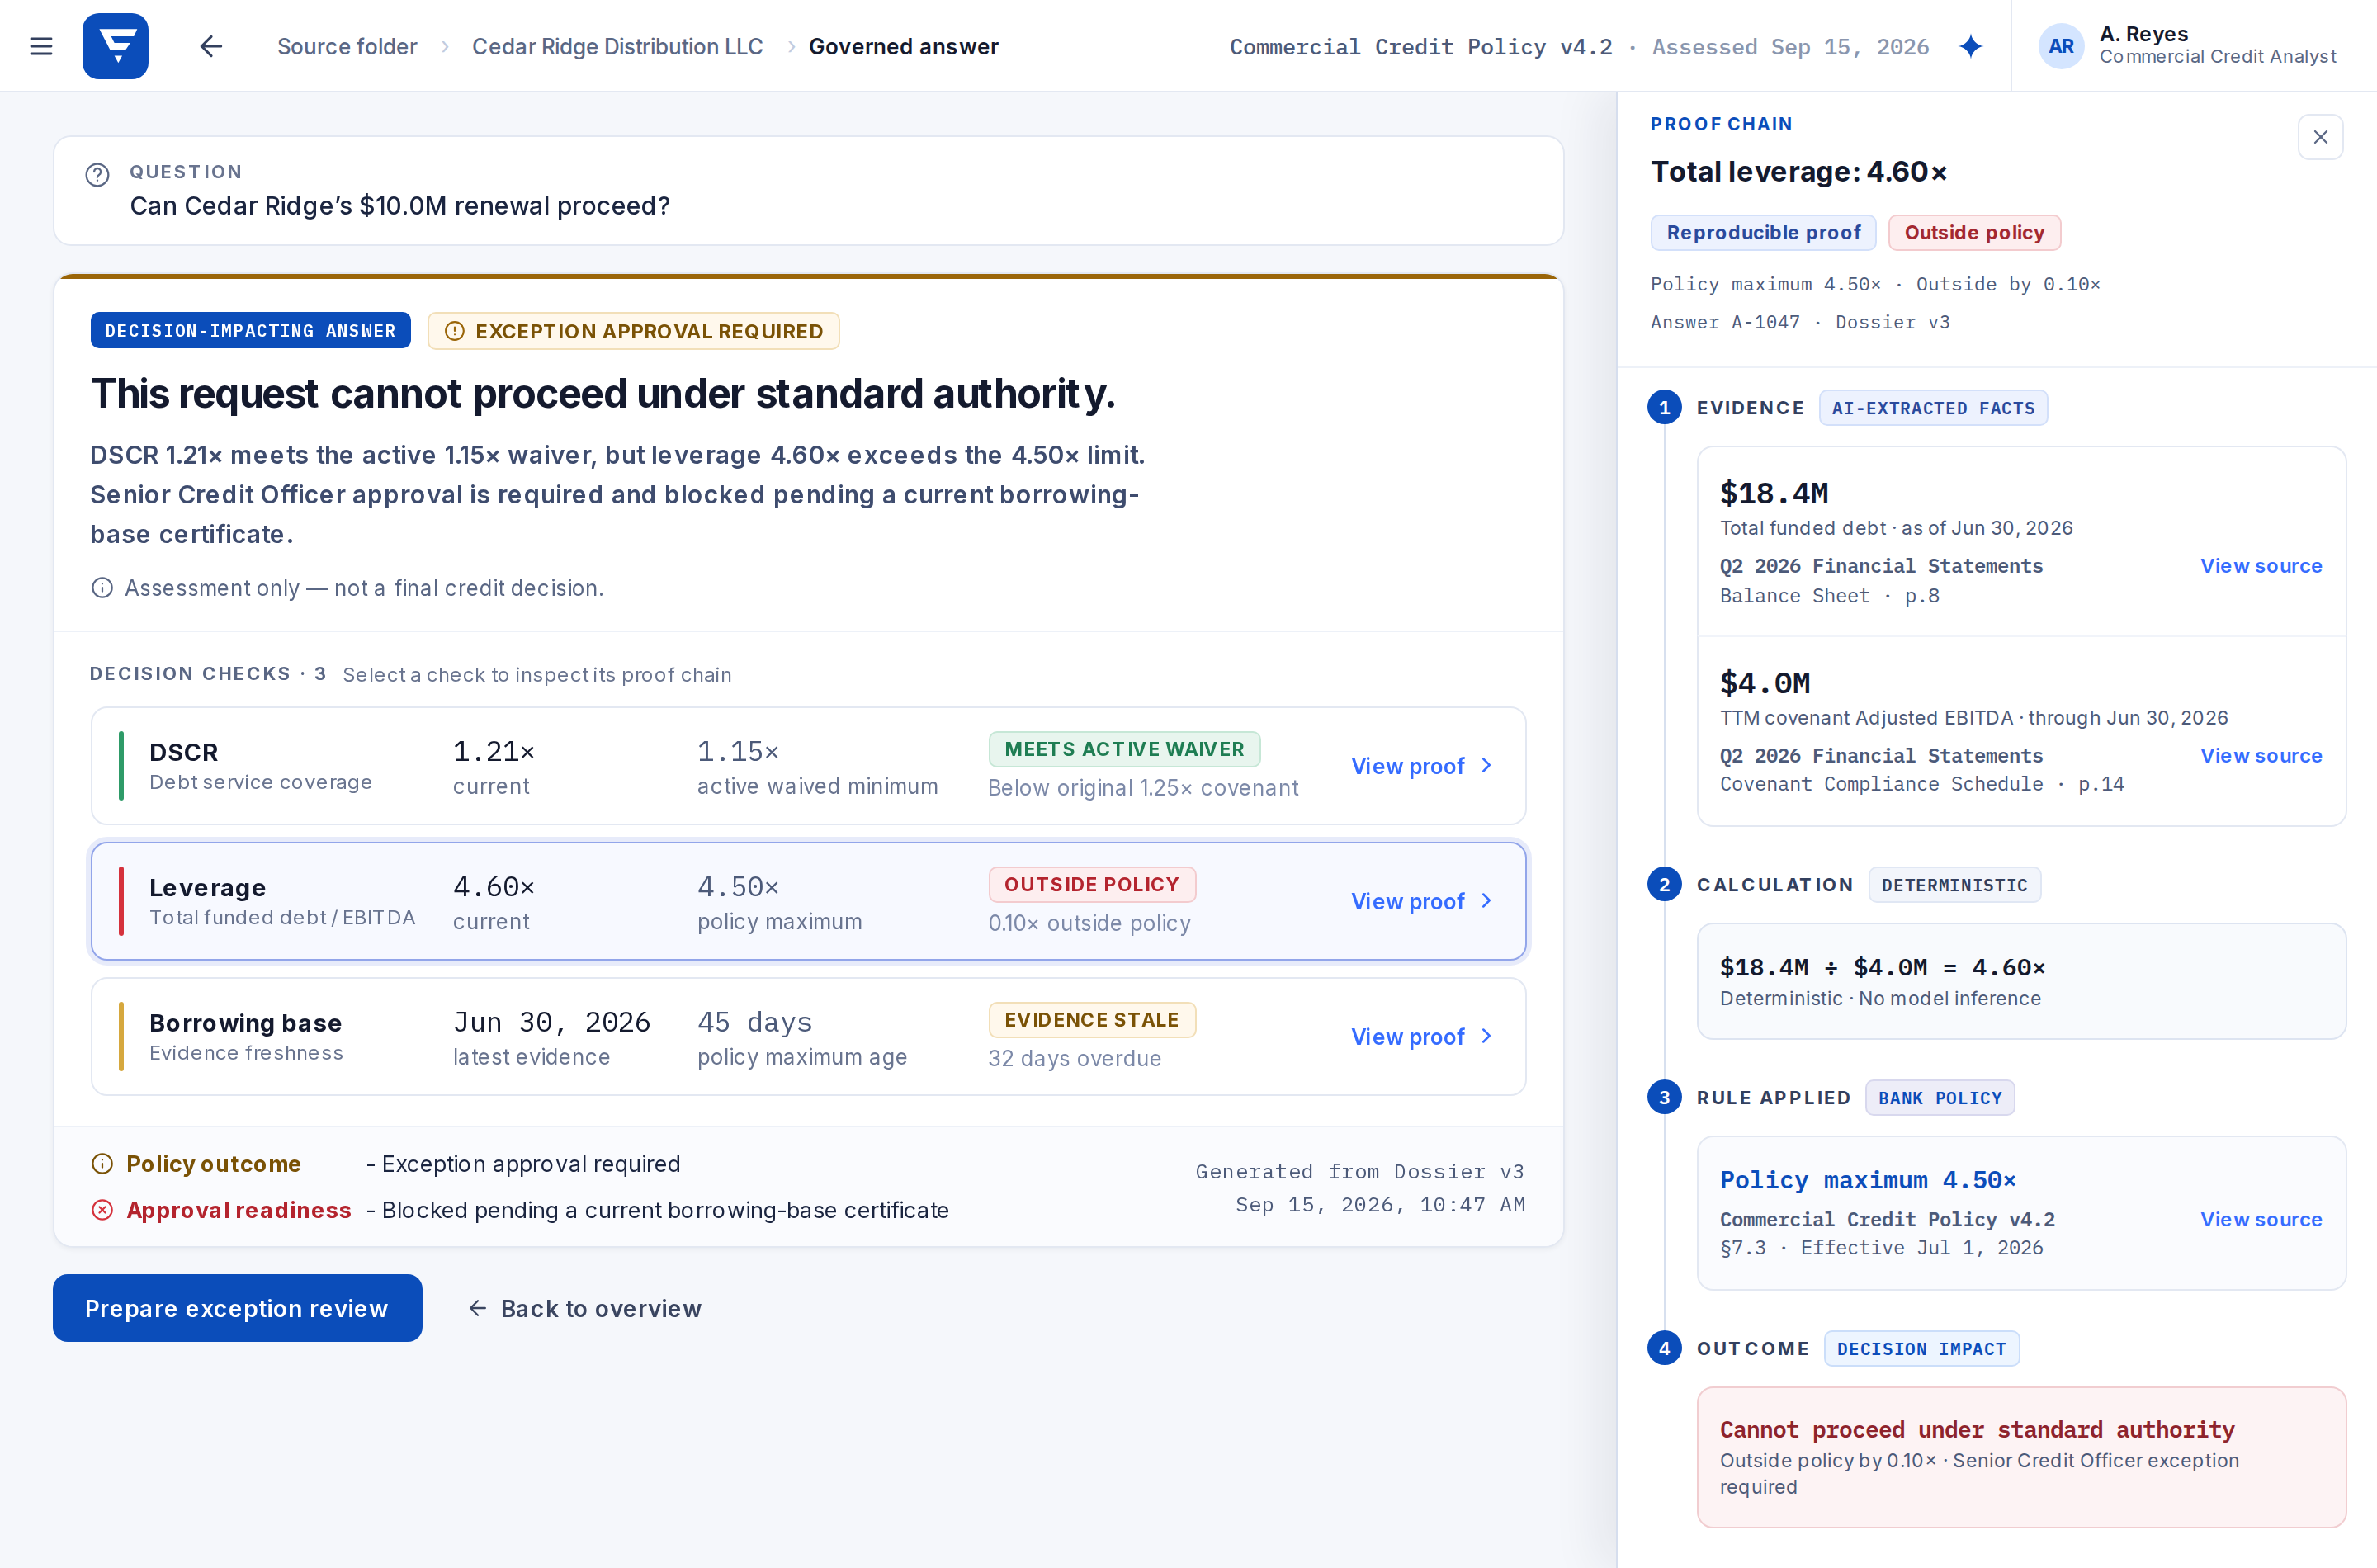Image resolution: width=2377 pixels, height=1568 pixels.
Task: View source for $18.4M total funded debt
Action: pos(2261,566)
